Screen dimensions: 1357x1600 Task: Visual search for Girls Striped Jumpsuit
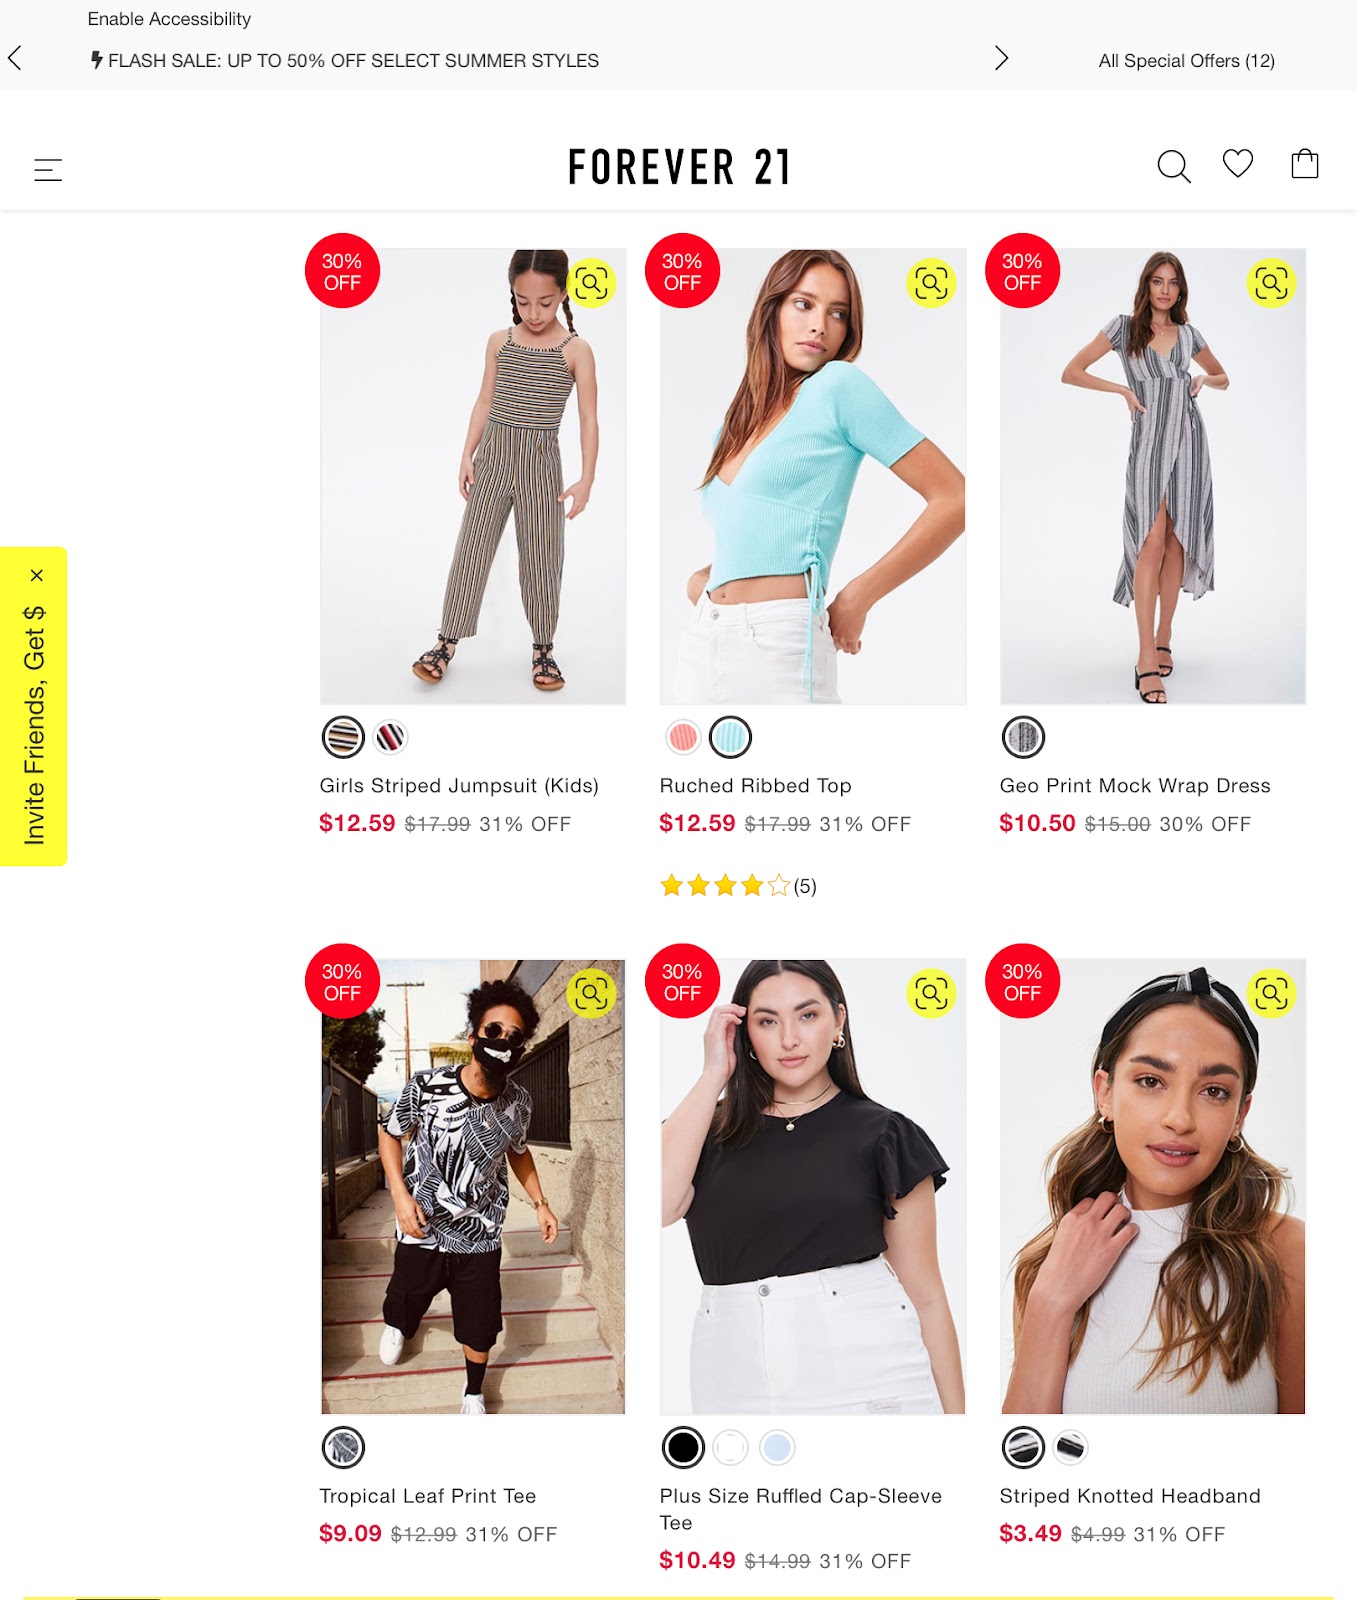click(x=591, y=283)
